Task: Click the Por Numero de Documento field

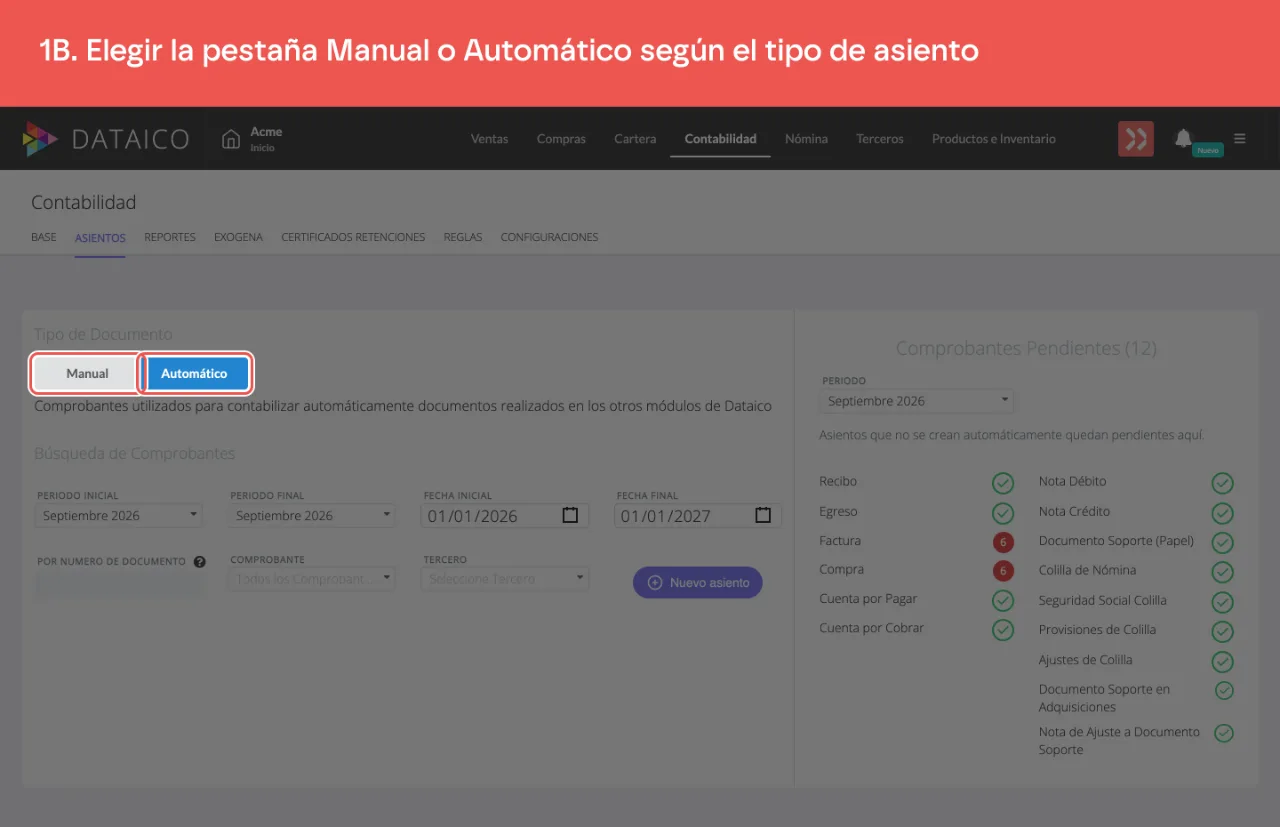Action: [x=121, y=584]
